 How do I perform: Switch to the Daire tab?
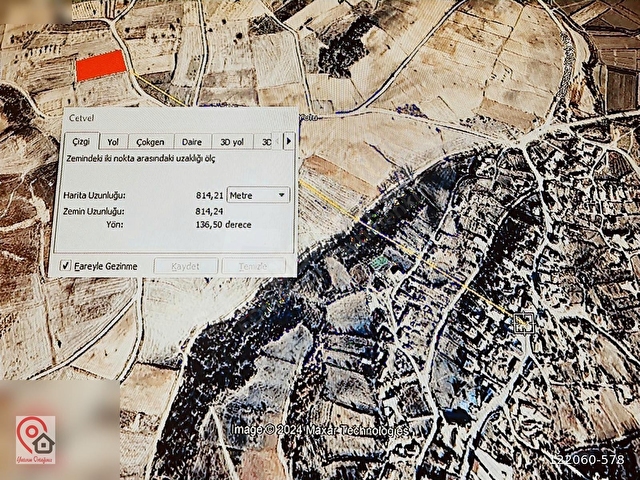point(192,142)
